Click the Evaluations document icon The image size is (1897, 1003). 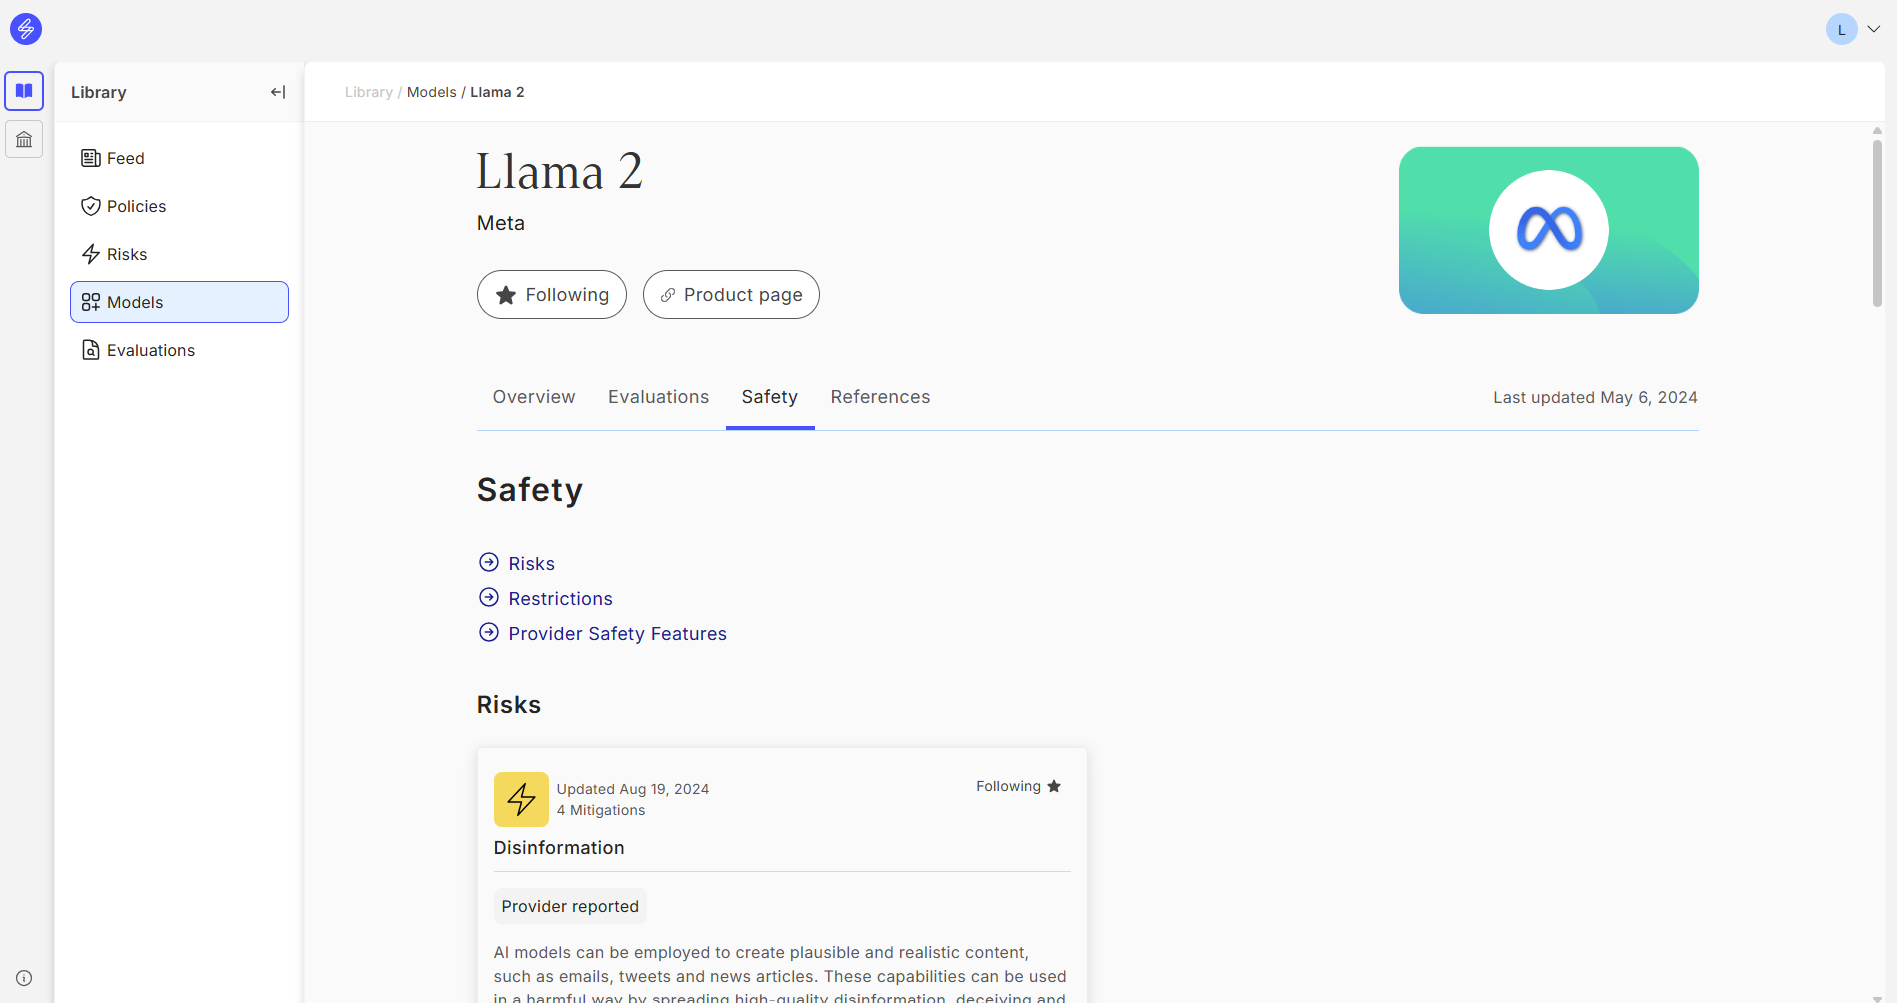click(x=90, y=350)
